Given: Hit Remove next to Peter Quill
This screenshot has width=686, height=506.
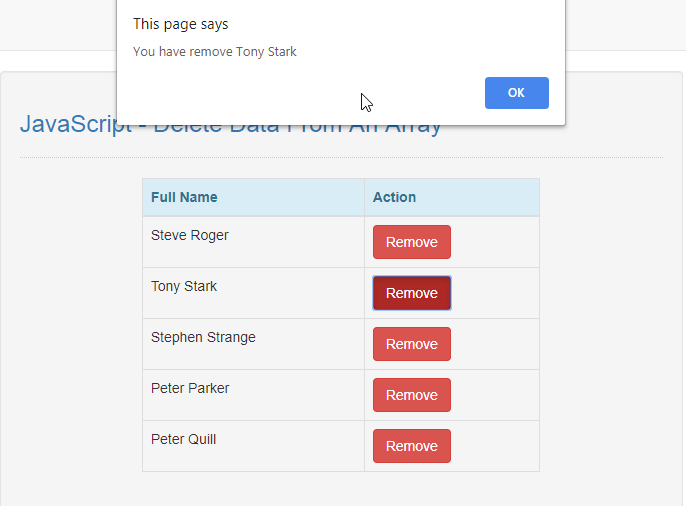Looking at the screenshot, I should 411,446.
